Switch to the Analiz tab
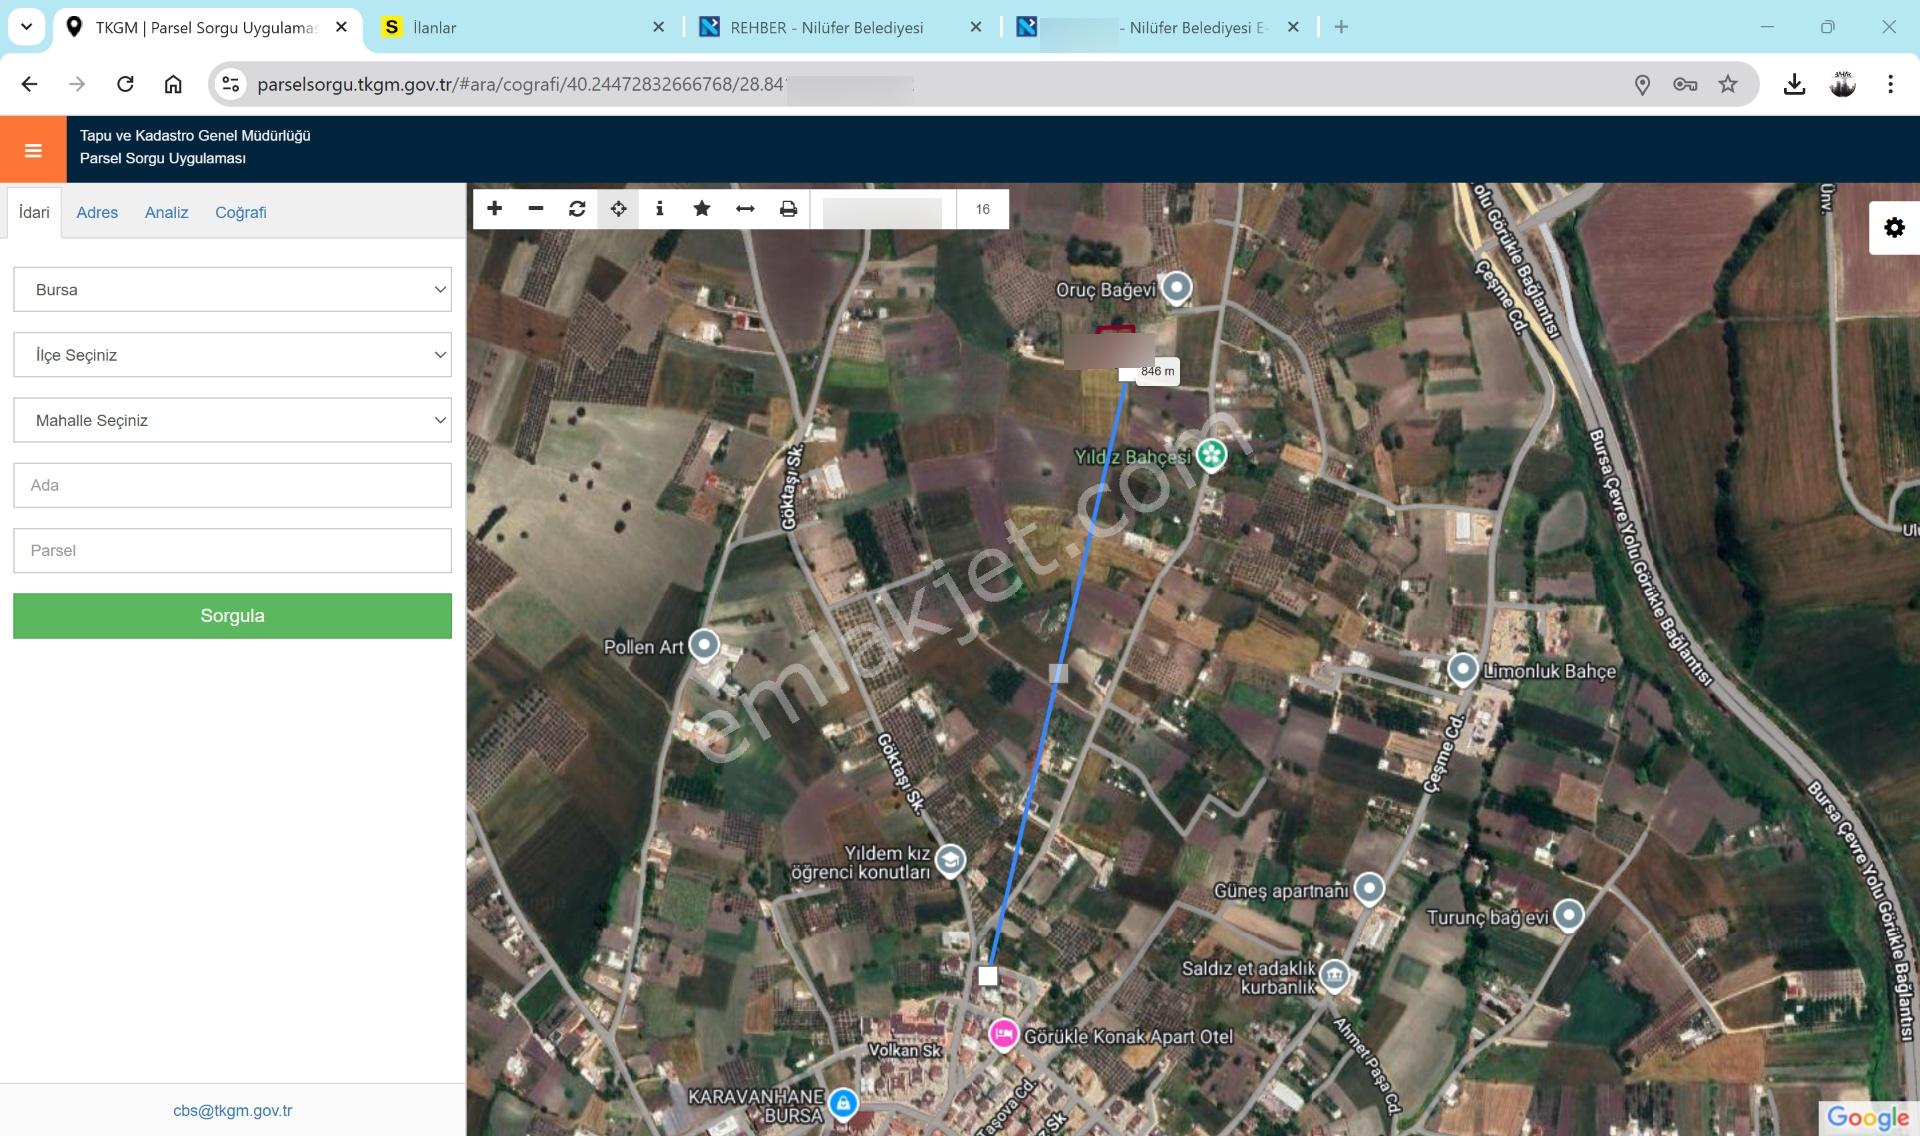 [x=166, y=212]
